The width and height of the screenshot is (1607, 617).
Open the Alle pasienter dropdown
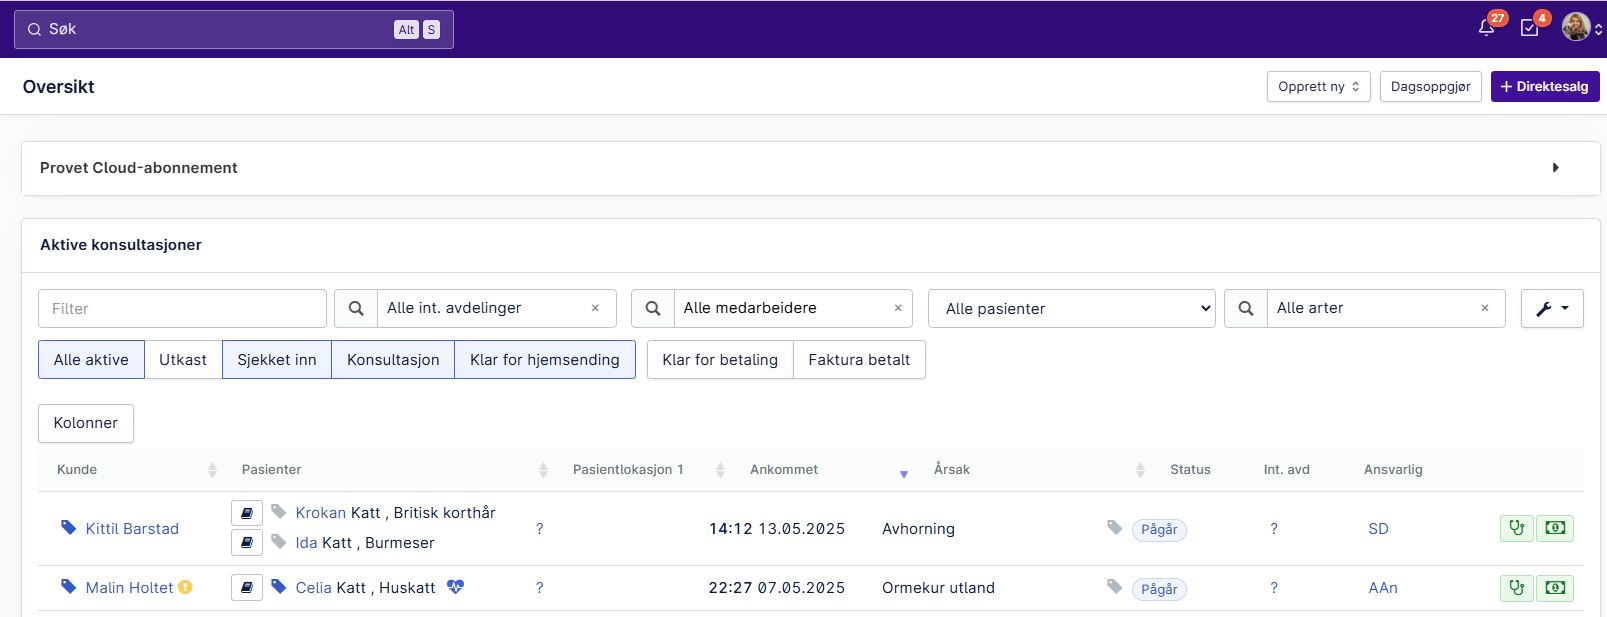(x=1072, y=308)
